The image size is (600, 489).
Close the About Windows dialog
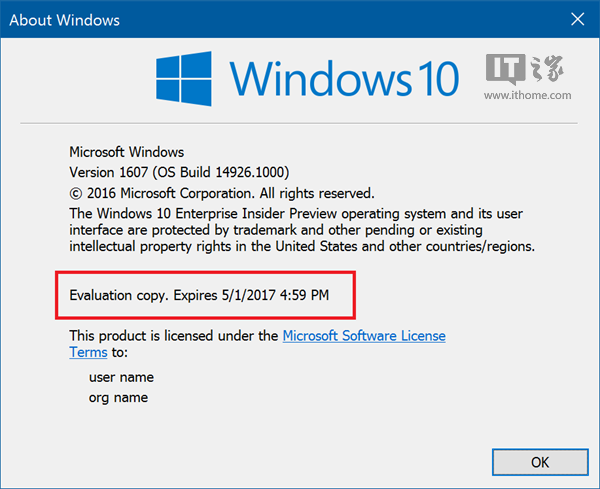[577, 17]
